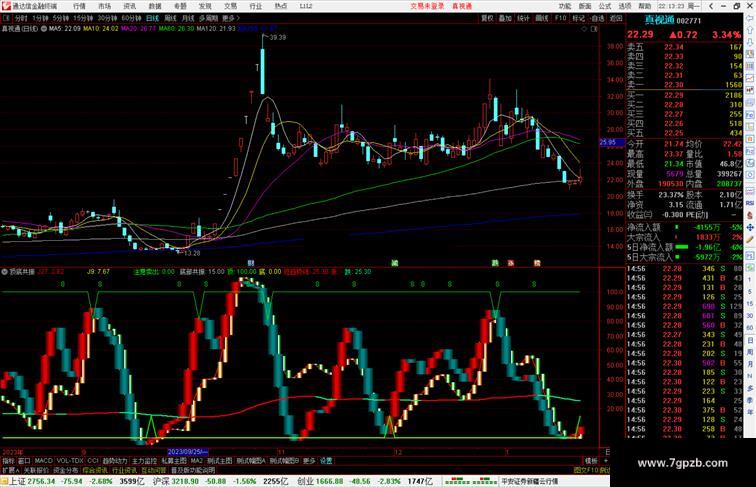Switch chart to 15分钟 period
Viewport: 756px width, 487px height.
pyautogui.click(x=83, y=18)
